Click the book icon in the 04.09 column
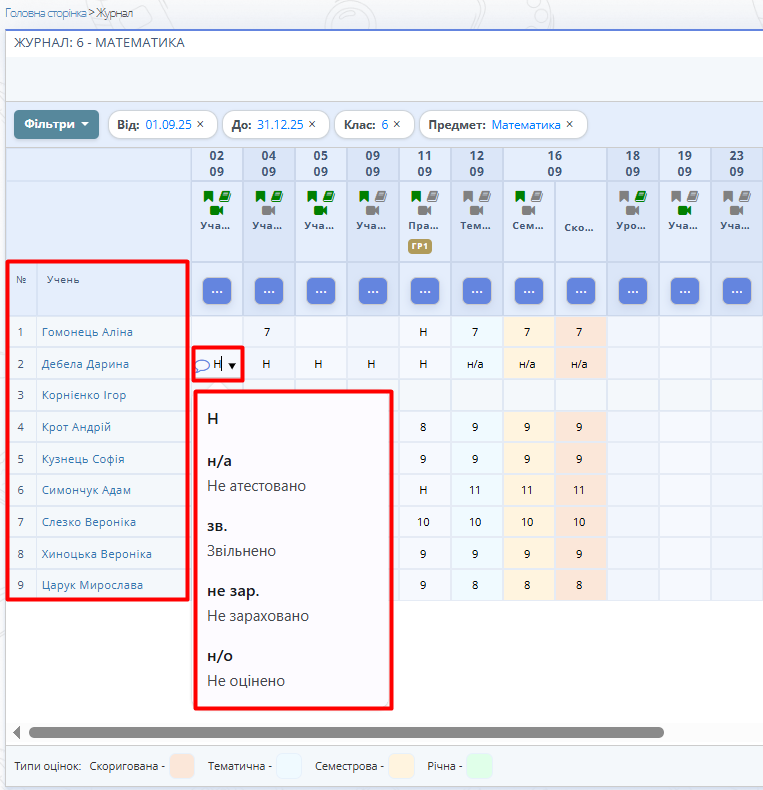Image resolution: width=763 pixels, height=790 pixels. pos(276,197)
